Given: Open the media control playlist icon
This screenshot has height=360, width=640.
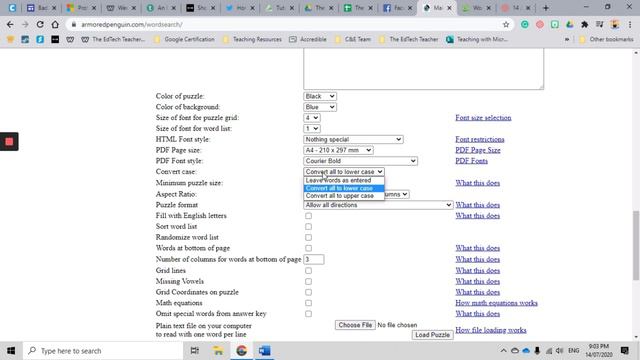Looking at the screenshot, I should point(599,24).
